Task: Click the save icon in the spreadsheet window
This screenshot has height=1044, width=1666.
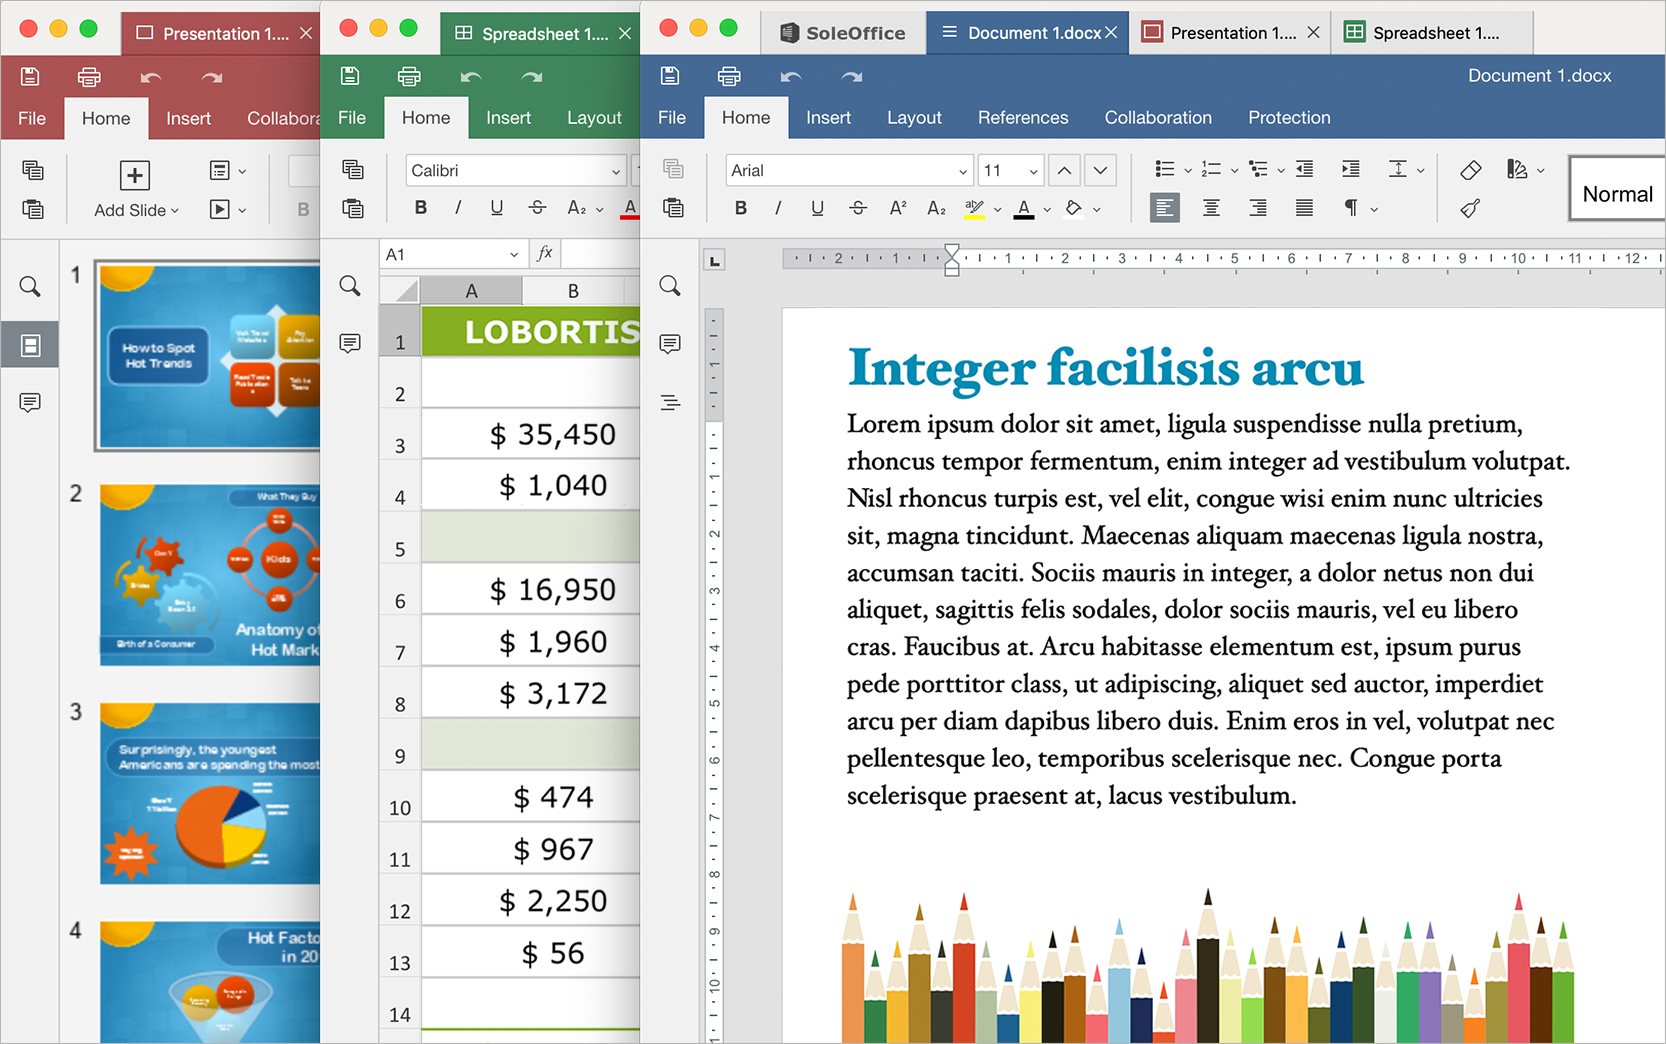Action: [x=349, y=76]
